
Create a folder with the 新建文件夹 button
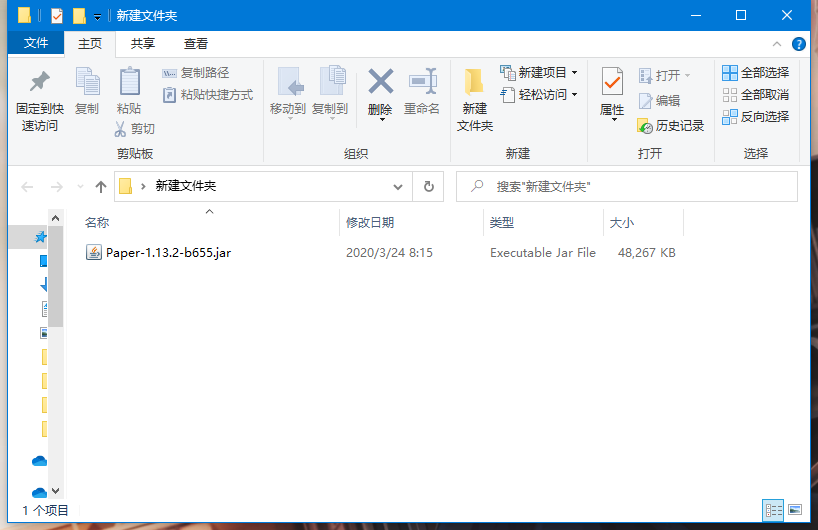475,99
